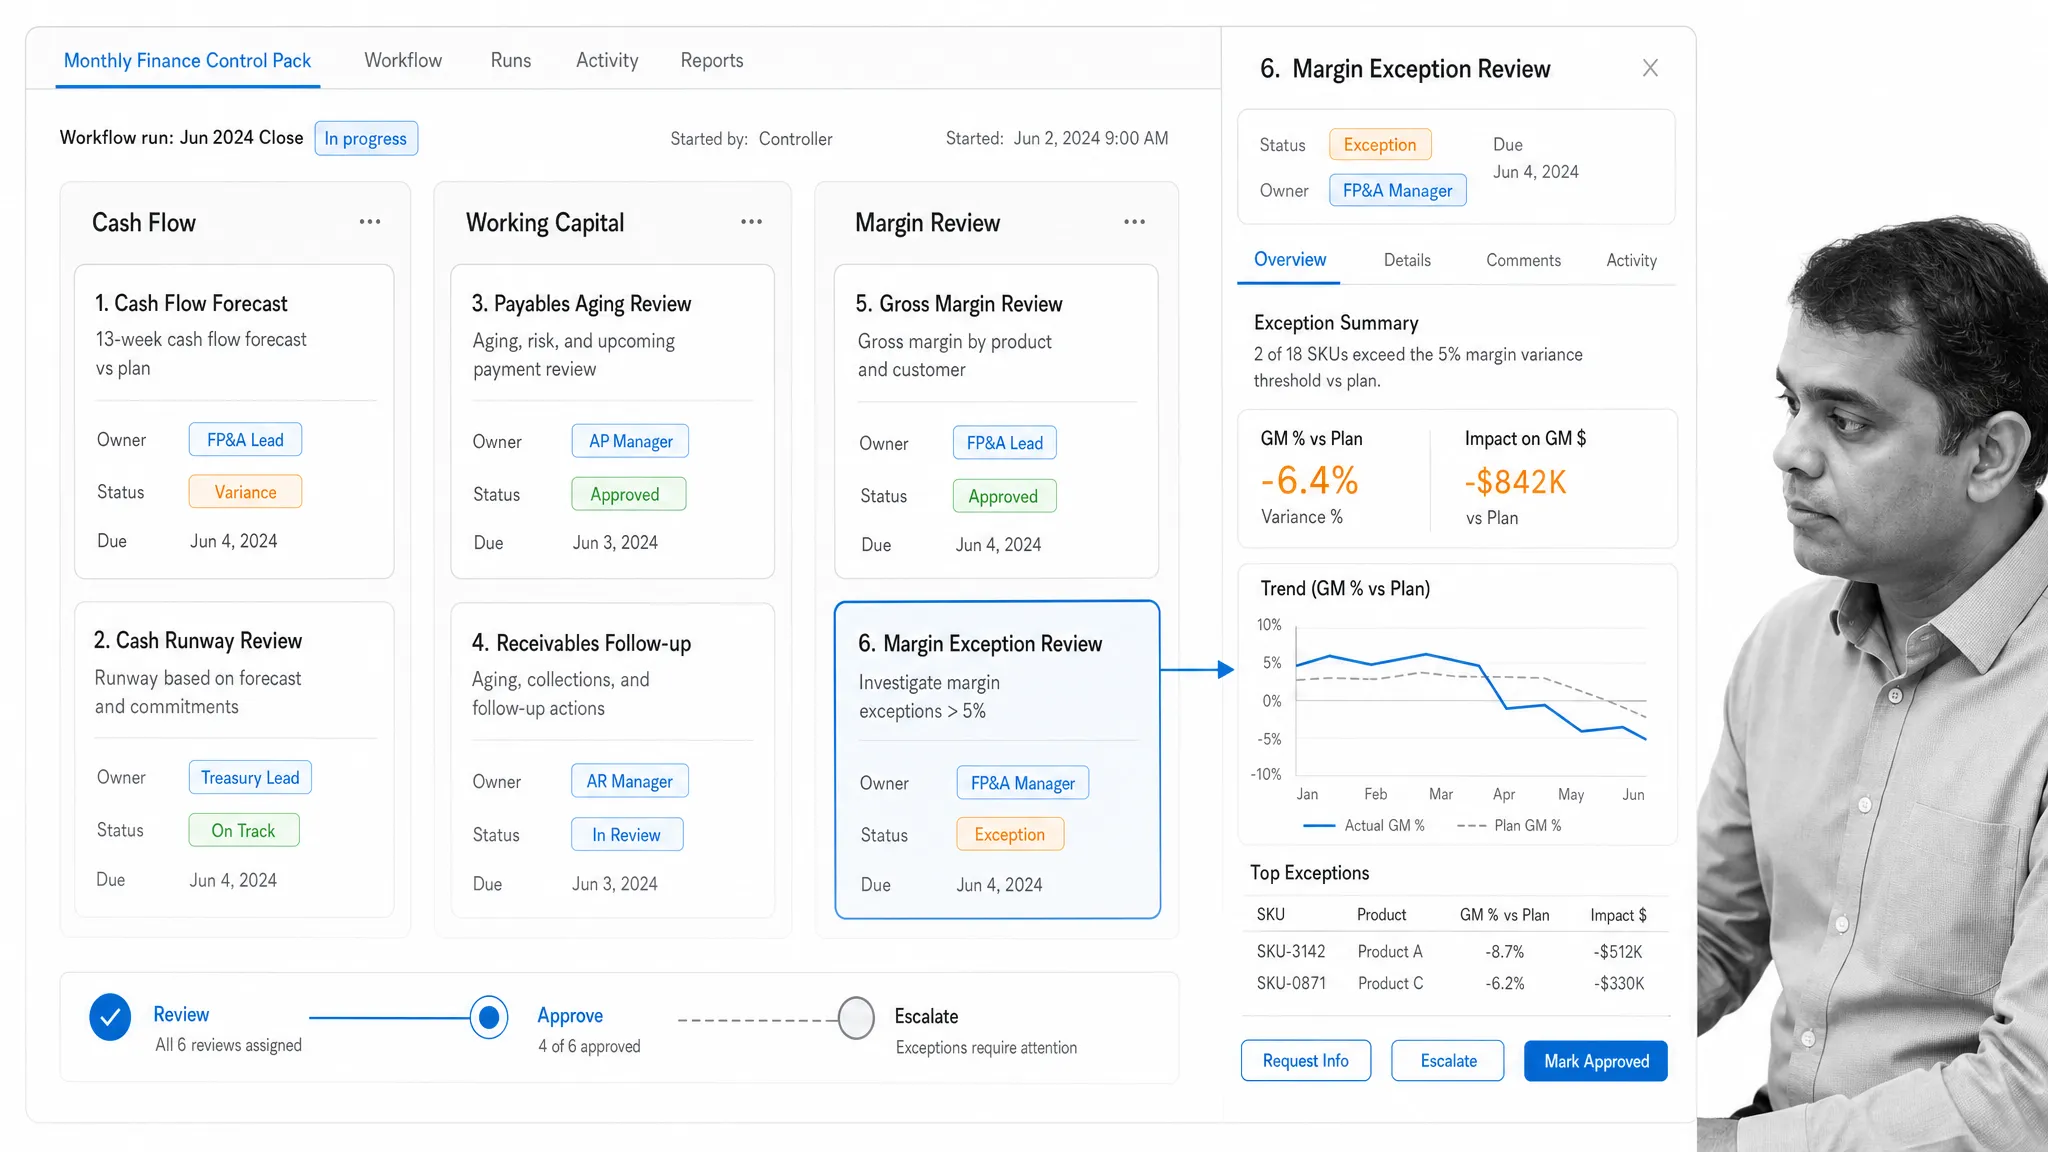This screenshot has height=1152, width=2048.
Task: Click the -$842K impact on GM value
Action: (1515, 482)
